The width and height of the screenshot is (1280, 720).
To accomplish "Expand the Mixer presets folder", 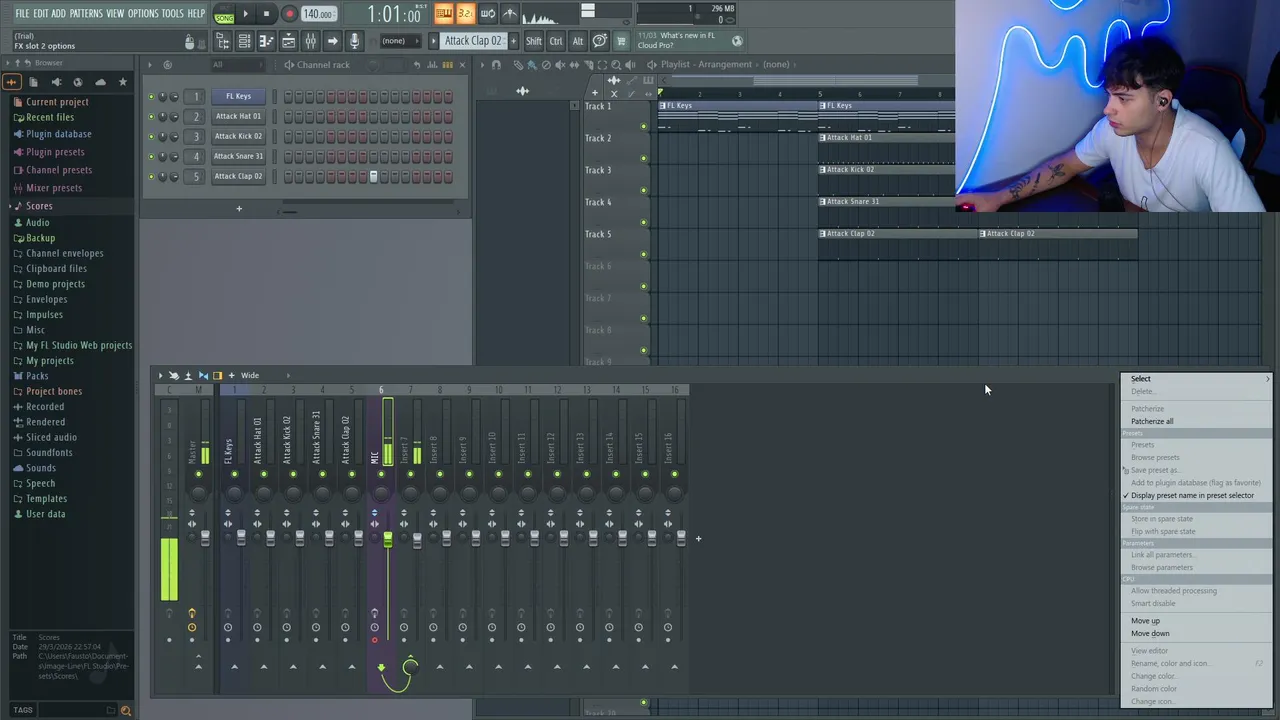I will coord(54,188).
